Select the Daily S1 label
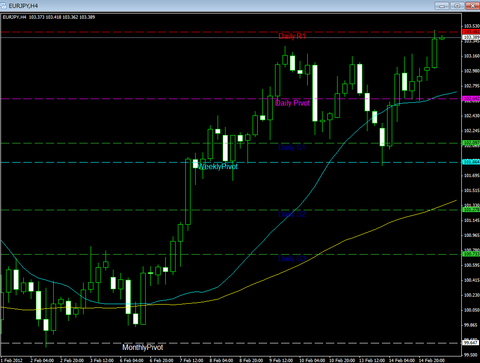 click(x=292, y=147)
